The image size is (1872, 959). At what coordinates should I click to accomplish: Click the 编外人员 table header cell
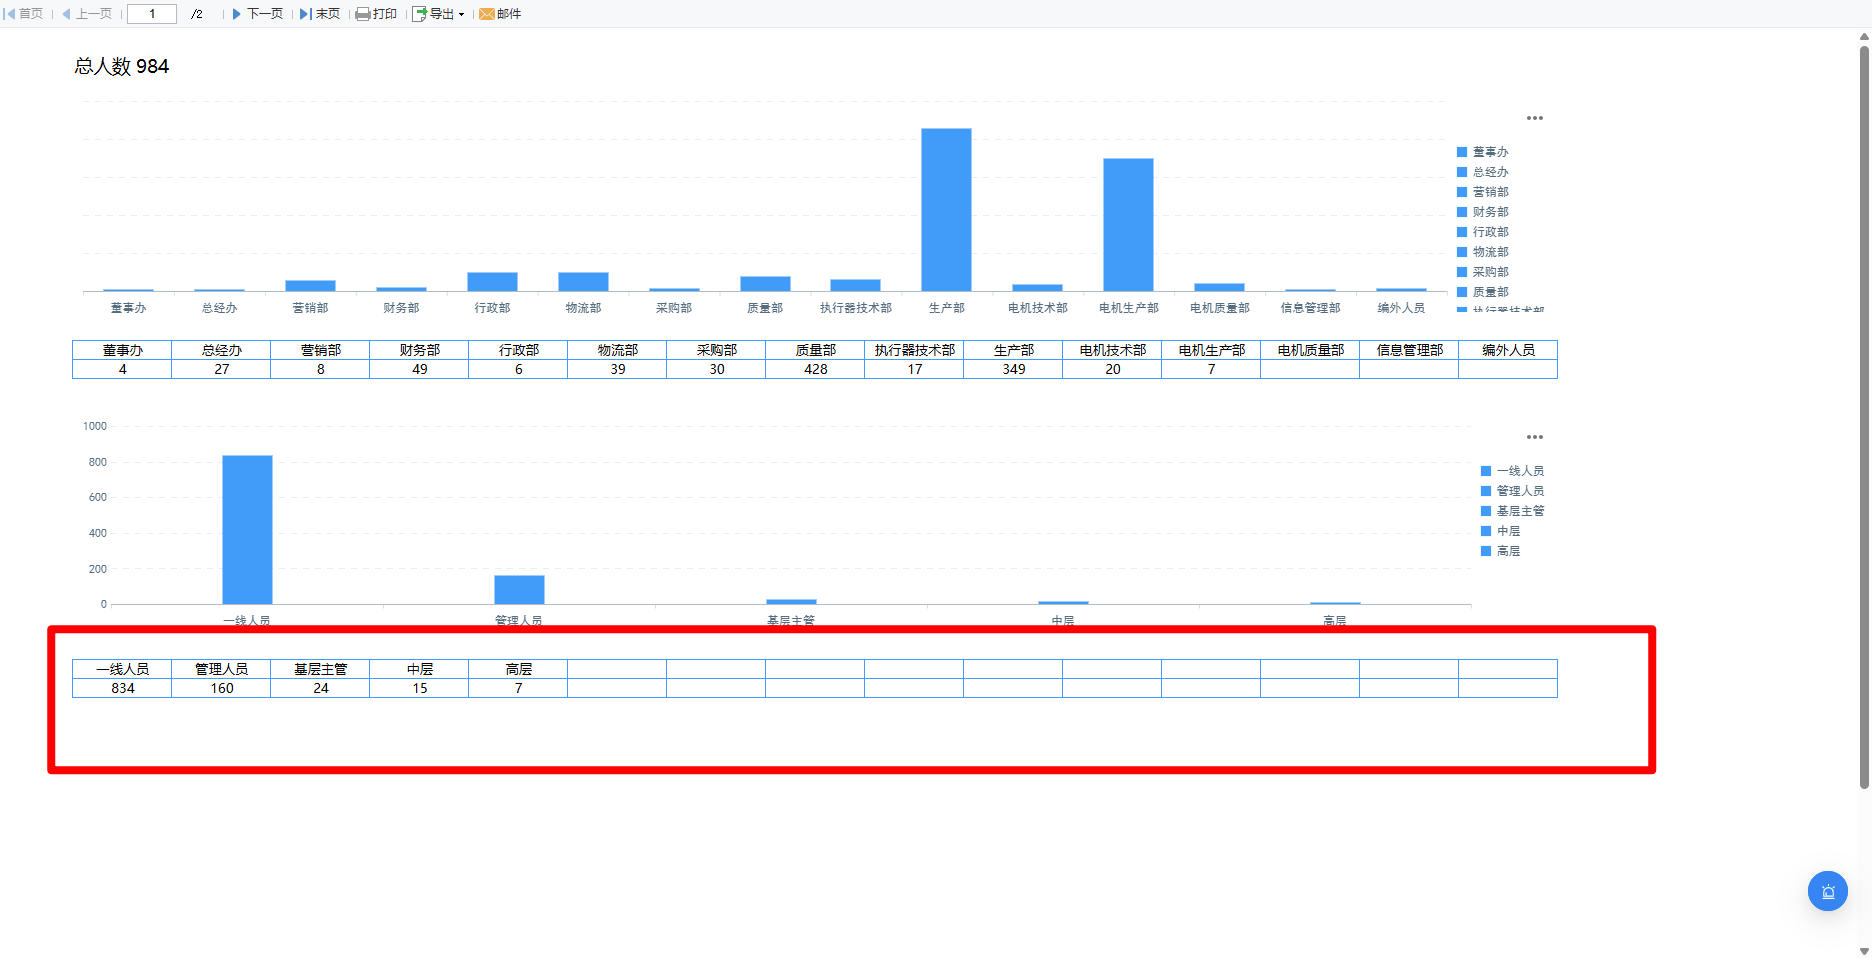tap(1508, 350)
